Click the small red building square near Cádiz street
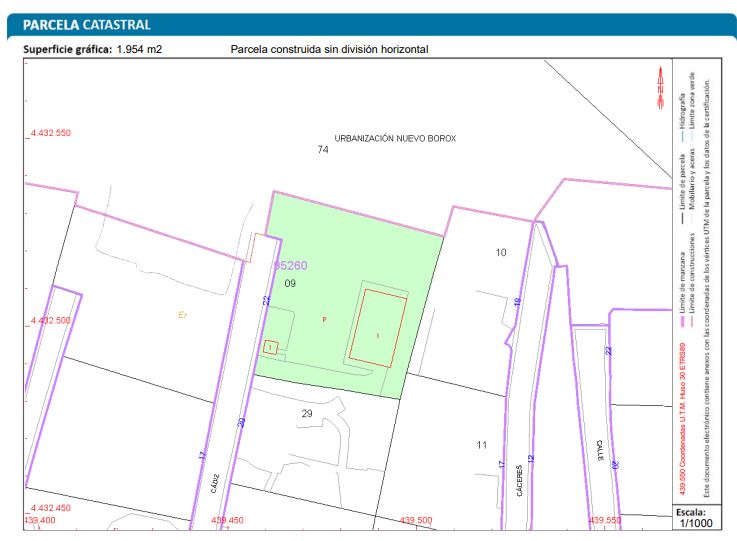Viewport: 737px width, 541px height. tap(270, 347)
